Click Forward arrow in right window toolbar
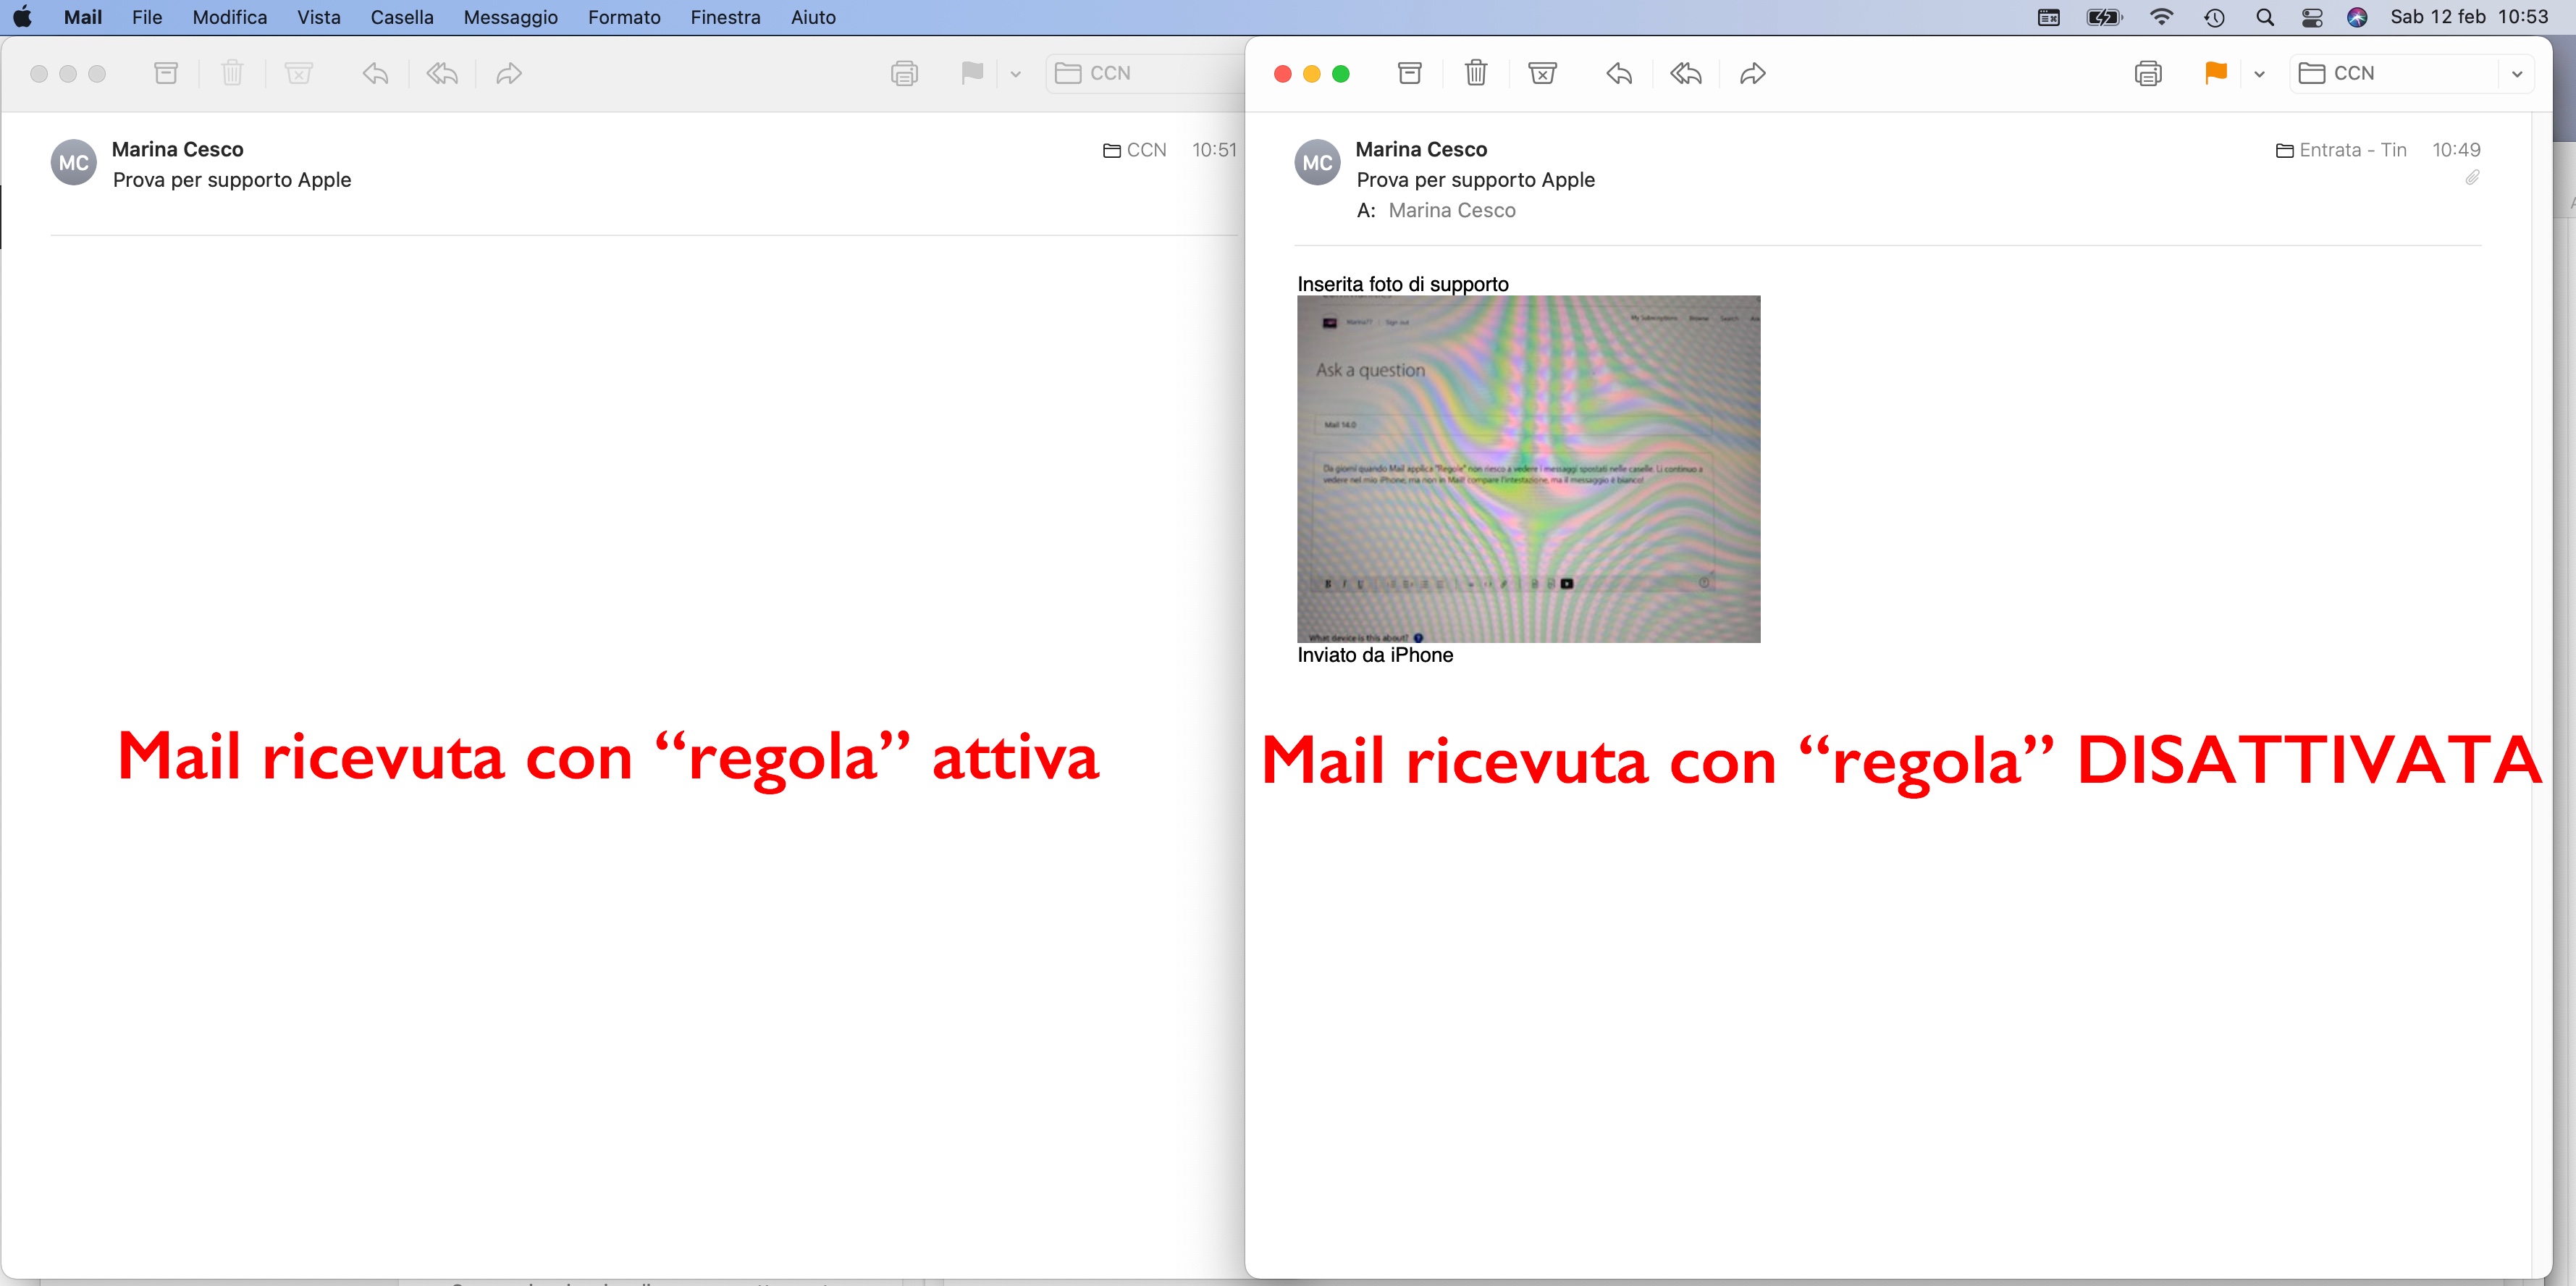Screen dimensions: 2576x1286 pyautogui.click(x=1752, y=73)
